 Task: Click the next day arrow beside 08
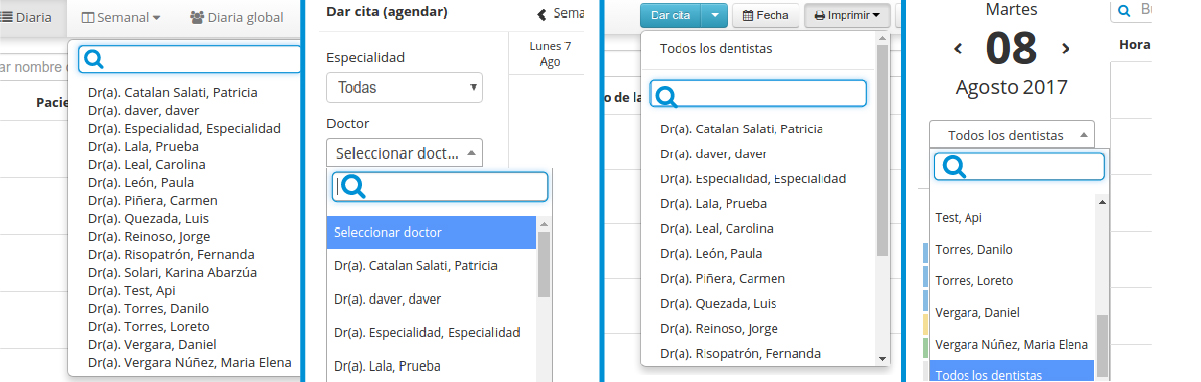[x=1066, y=48]
